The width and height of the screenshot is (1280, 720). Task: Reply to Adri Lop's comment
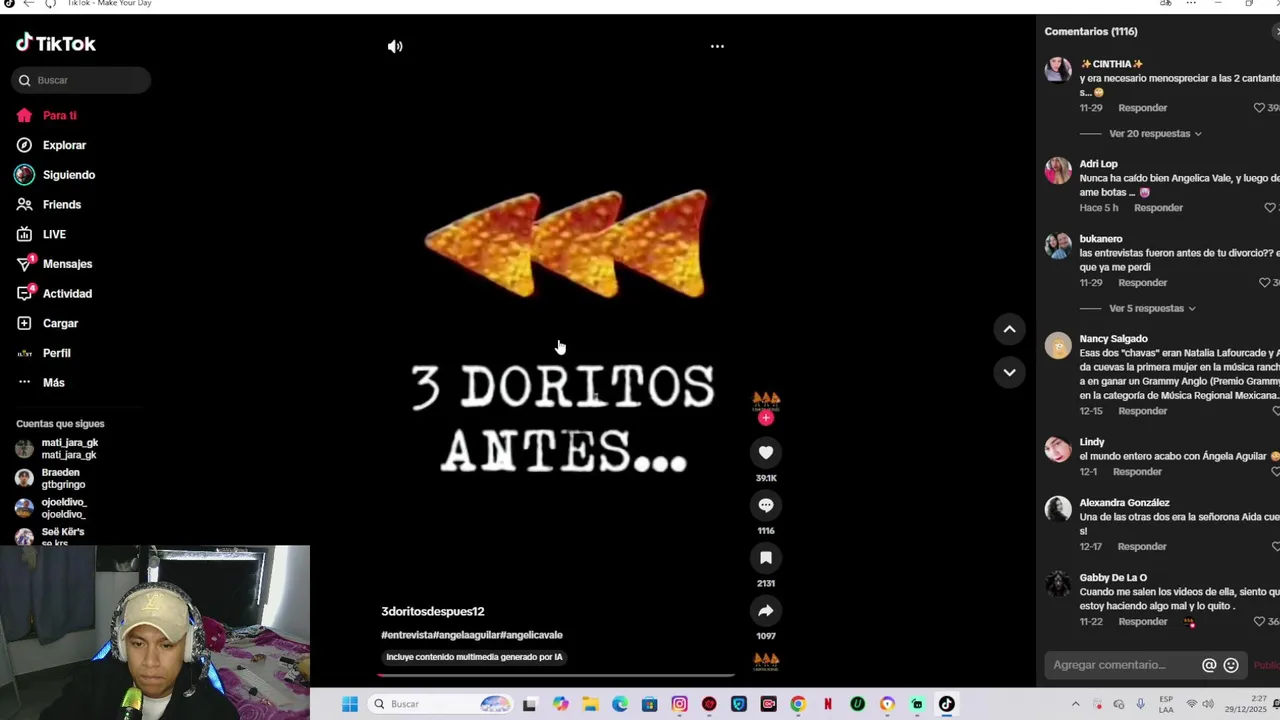pyautogui.click(x=1158, y=208)
